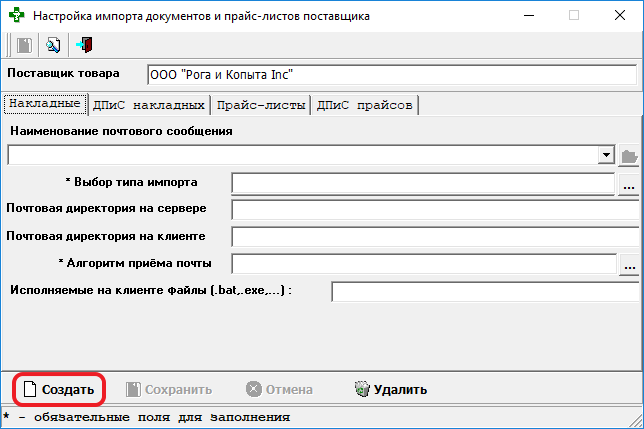Open the Выбор типа импорта ellipsis picker
This screenshot has height=429, width=644.
coord(629,184)
